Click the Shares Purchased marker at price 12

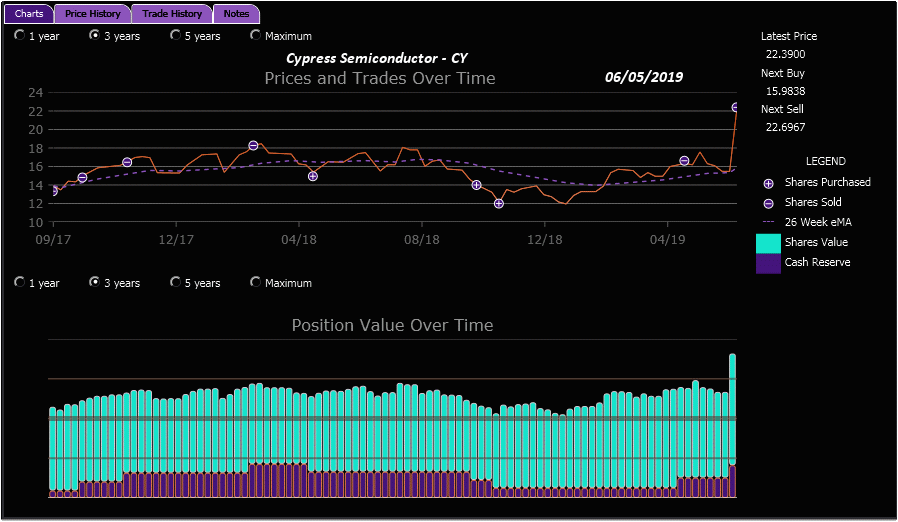coord(499,204)
